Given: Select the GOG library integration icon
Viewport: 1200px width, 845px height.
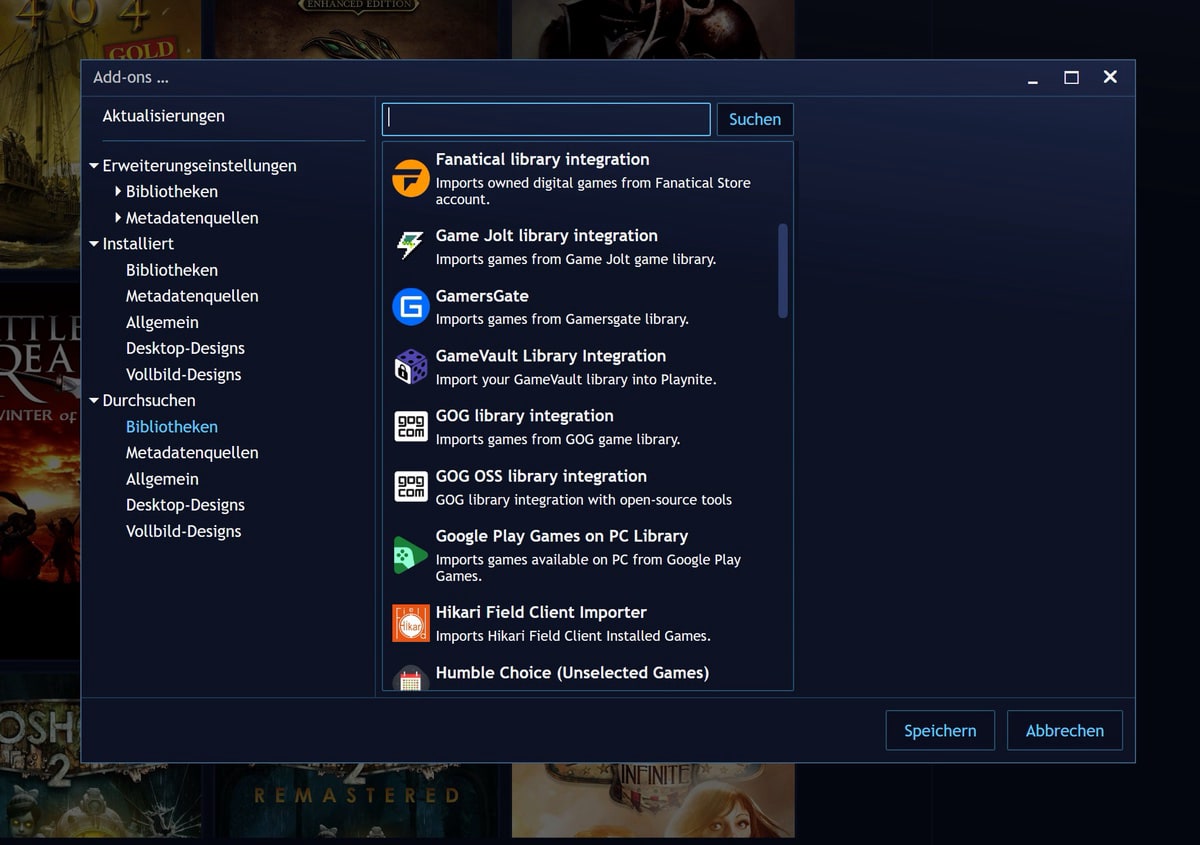Looking at the screenshot, I should click(x=410, y=427).
